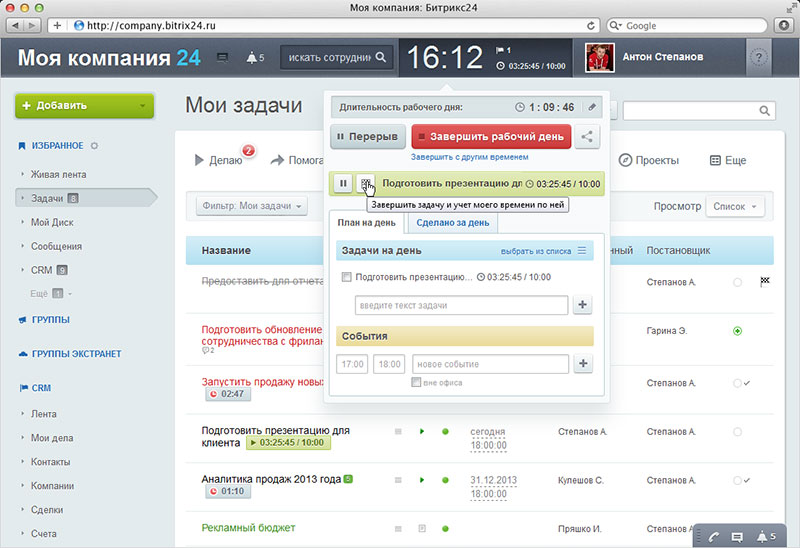Open the chat icon in bottom bar

tap(737, 537)
